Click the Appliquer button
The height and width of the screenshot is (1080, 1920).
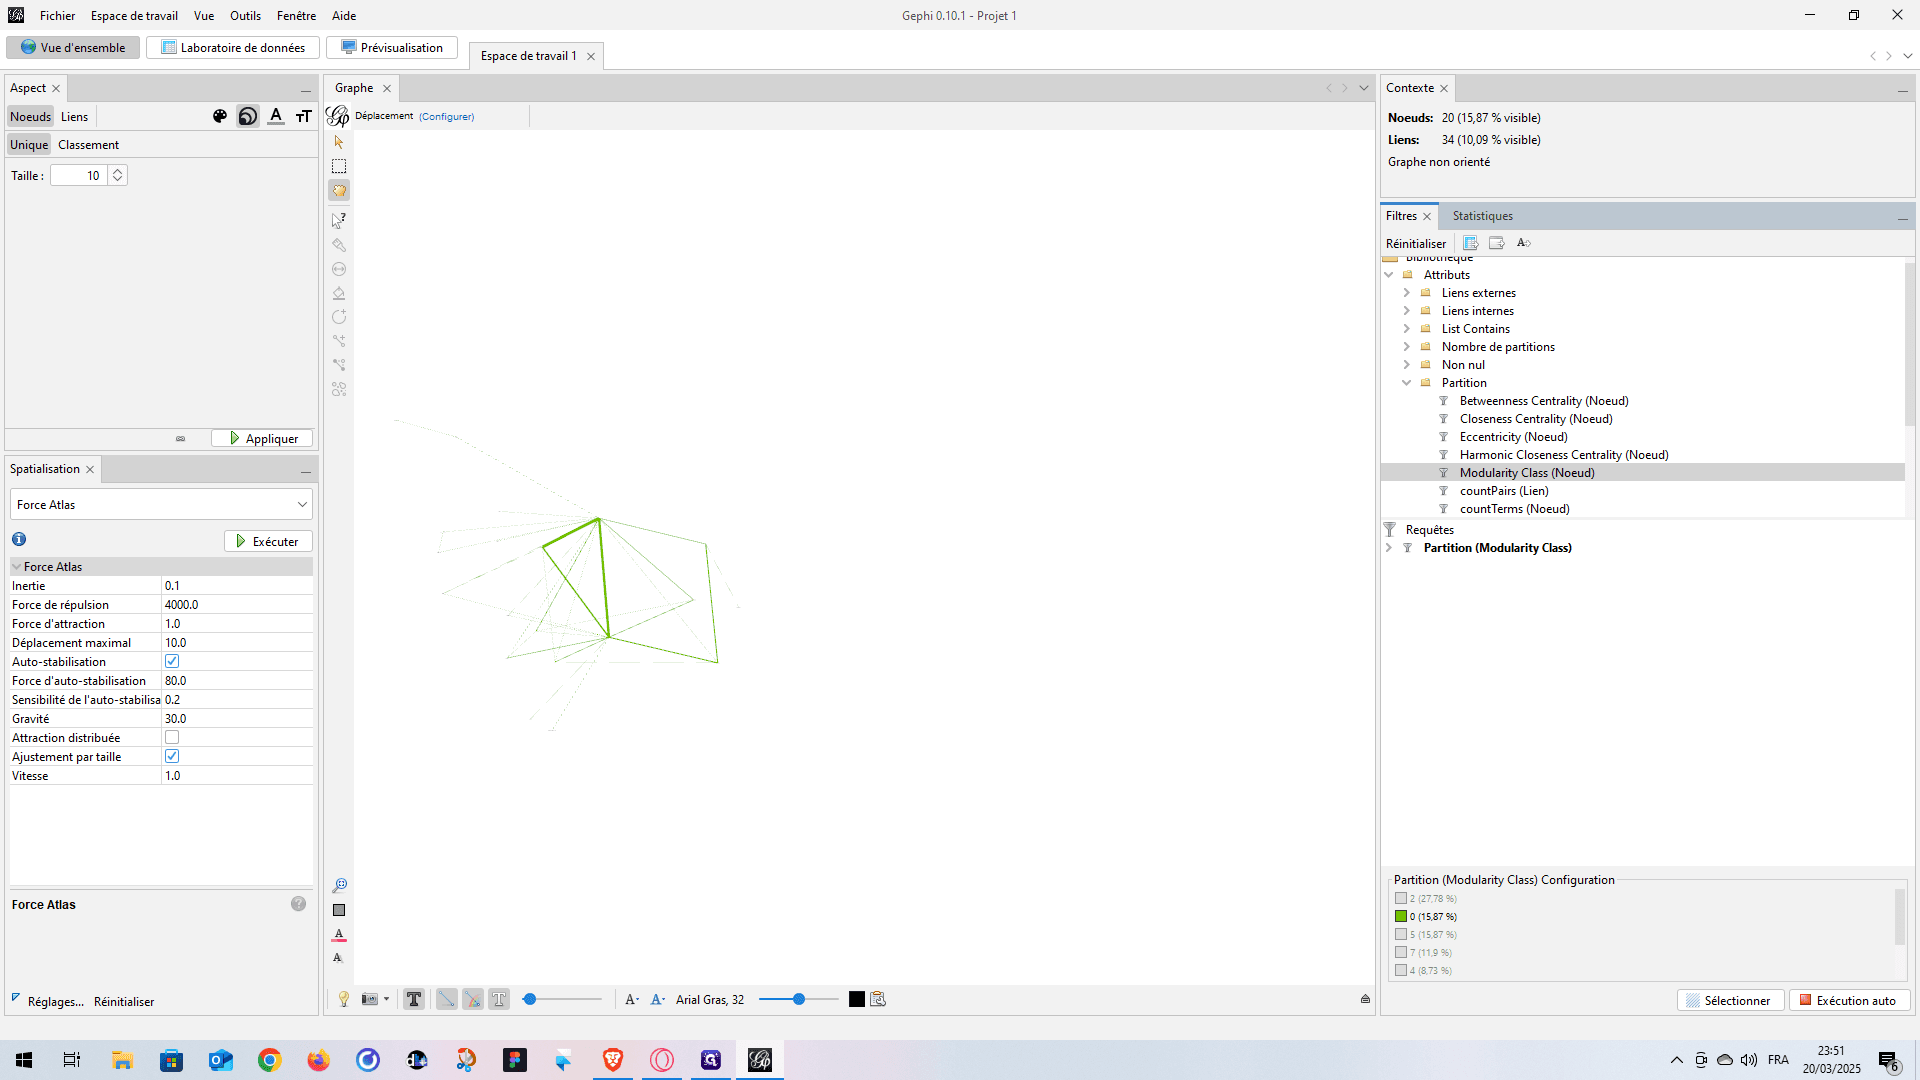262,439
